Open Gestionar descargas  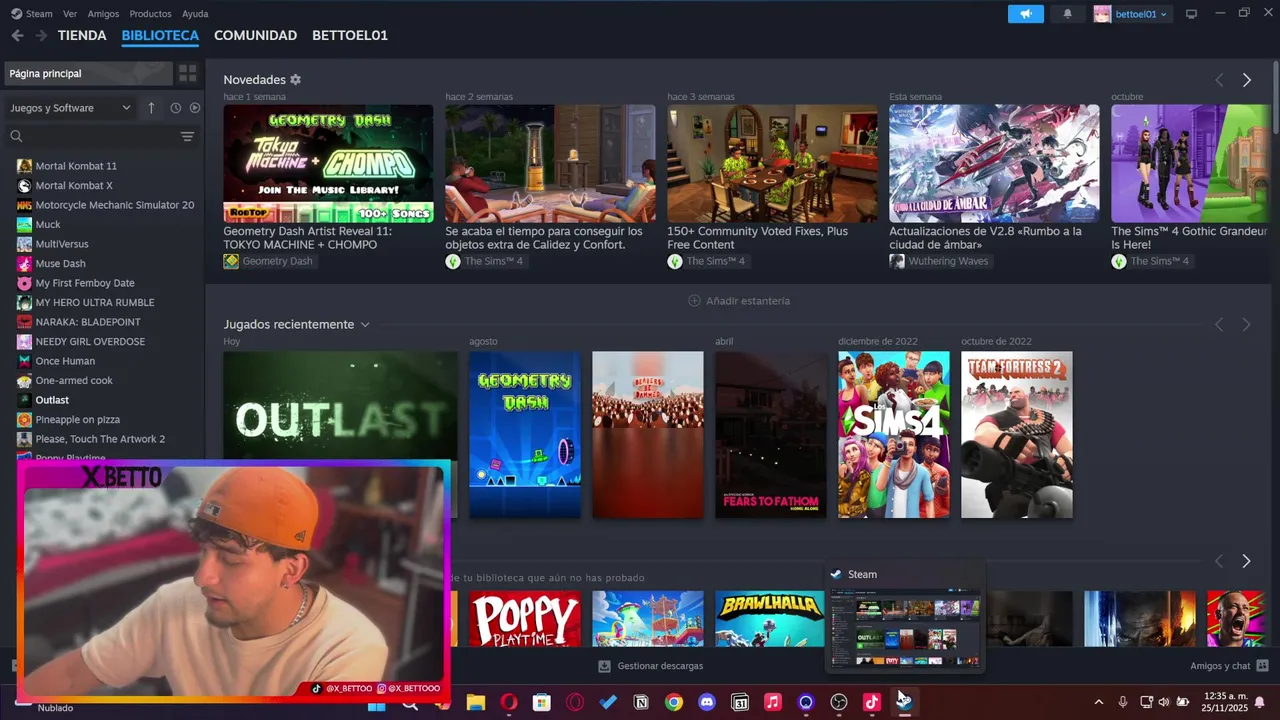pyautogui.click(x=650, y=666)
